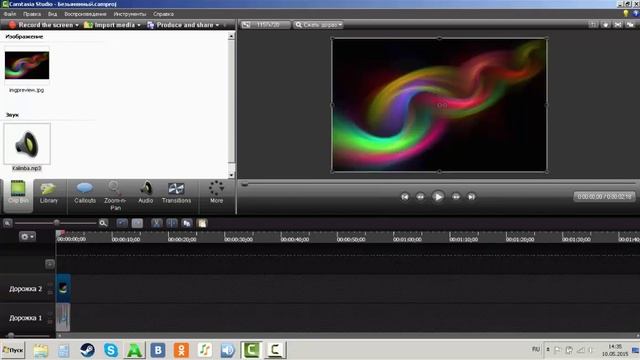Expand the Import media dropdown arrow

139,25
